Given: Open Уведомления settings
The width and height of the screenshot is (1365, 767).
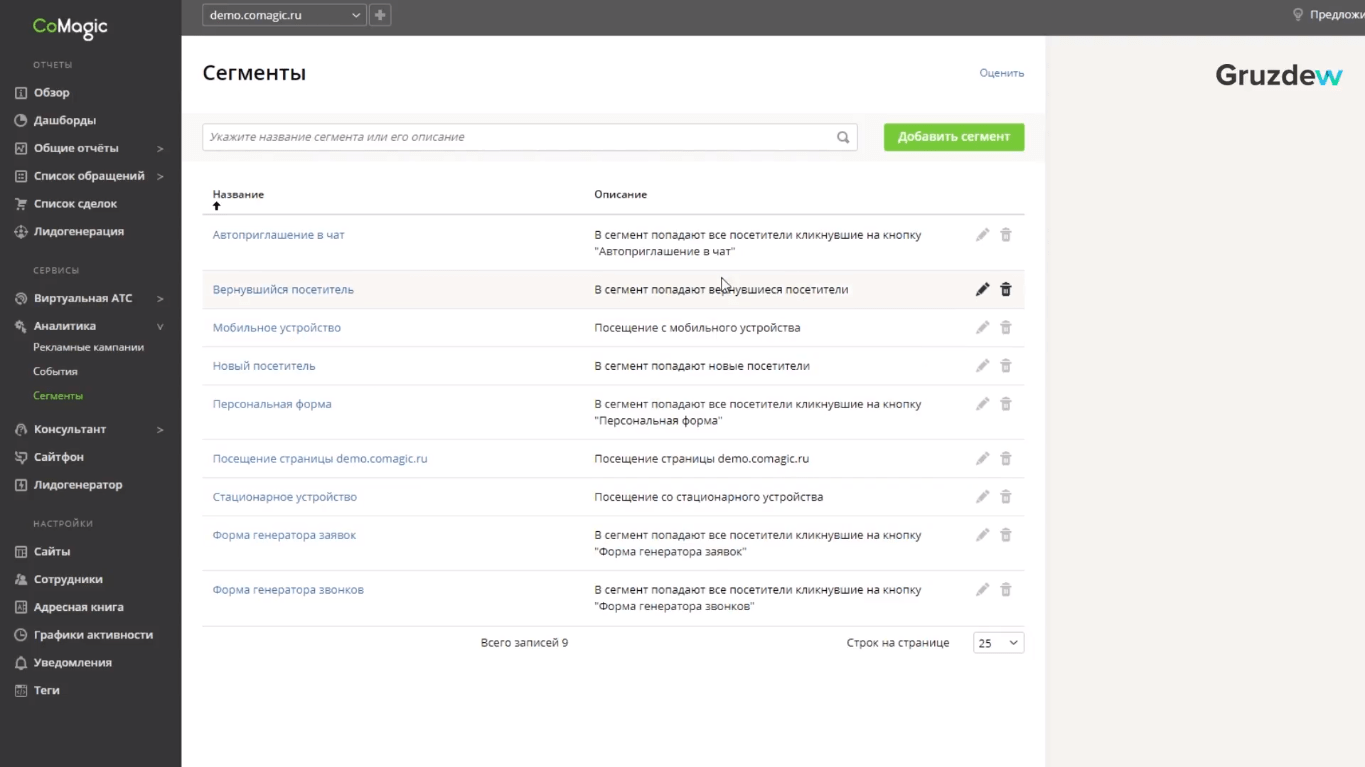Looking at the screenshot, I should pyautogui.click(x=72, y=663).
